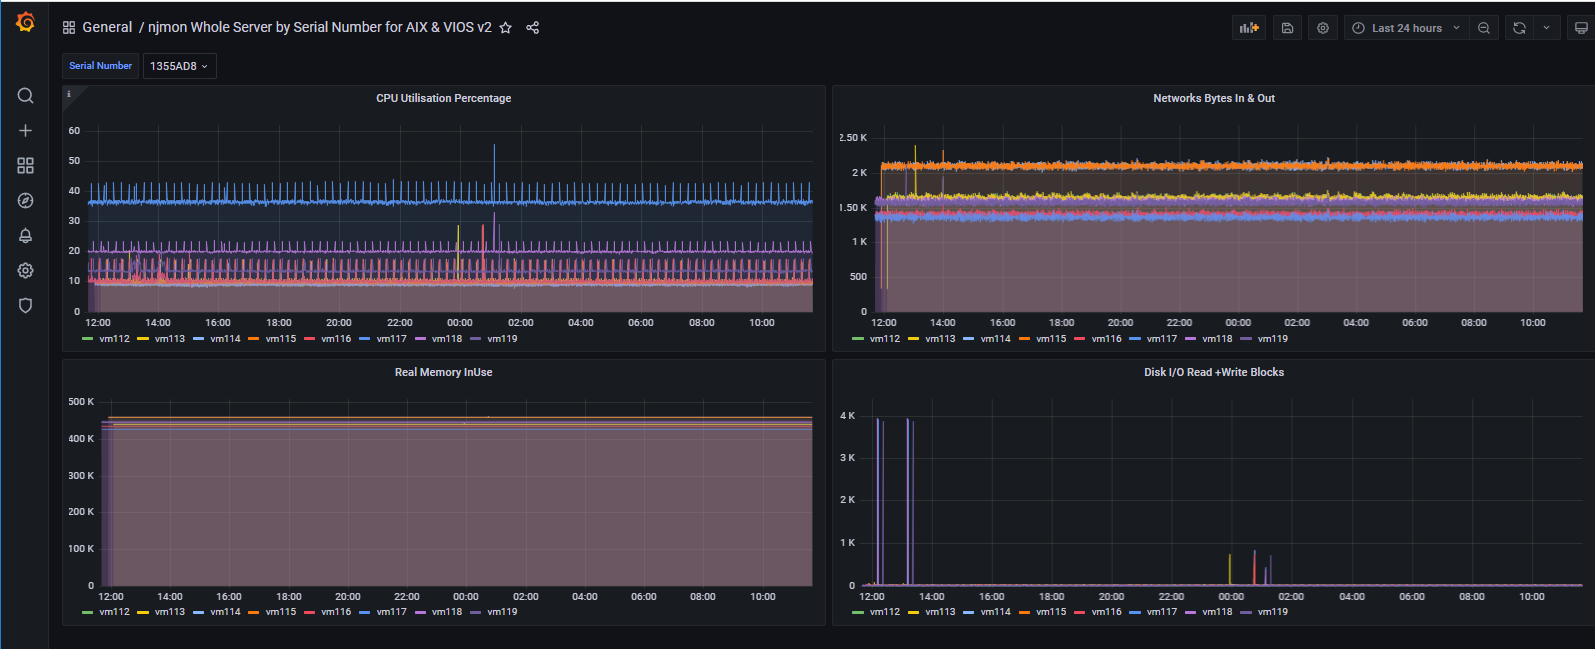Click the vm115 color line in Networks legend
This screenshot has height=649, width=1595.
tap(1025, 339)
